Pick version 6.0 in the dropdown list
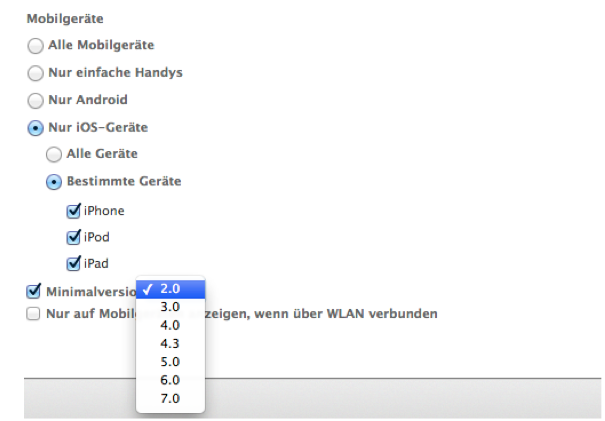The width and height of the screenshot is (605, 421). (x=171, y=380)
